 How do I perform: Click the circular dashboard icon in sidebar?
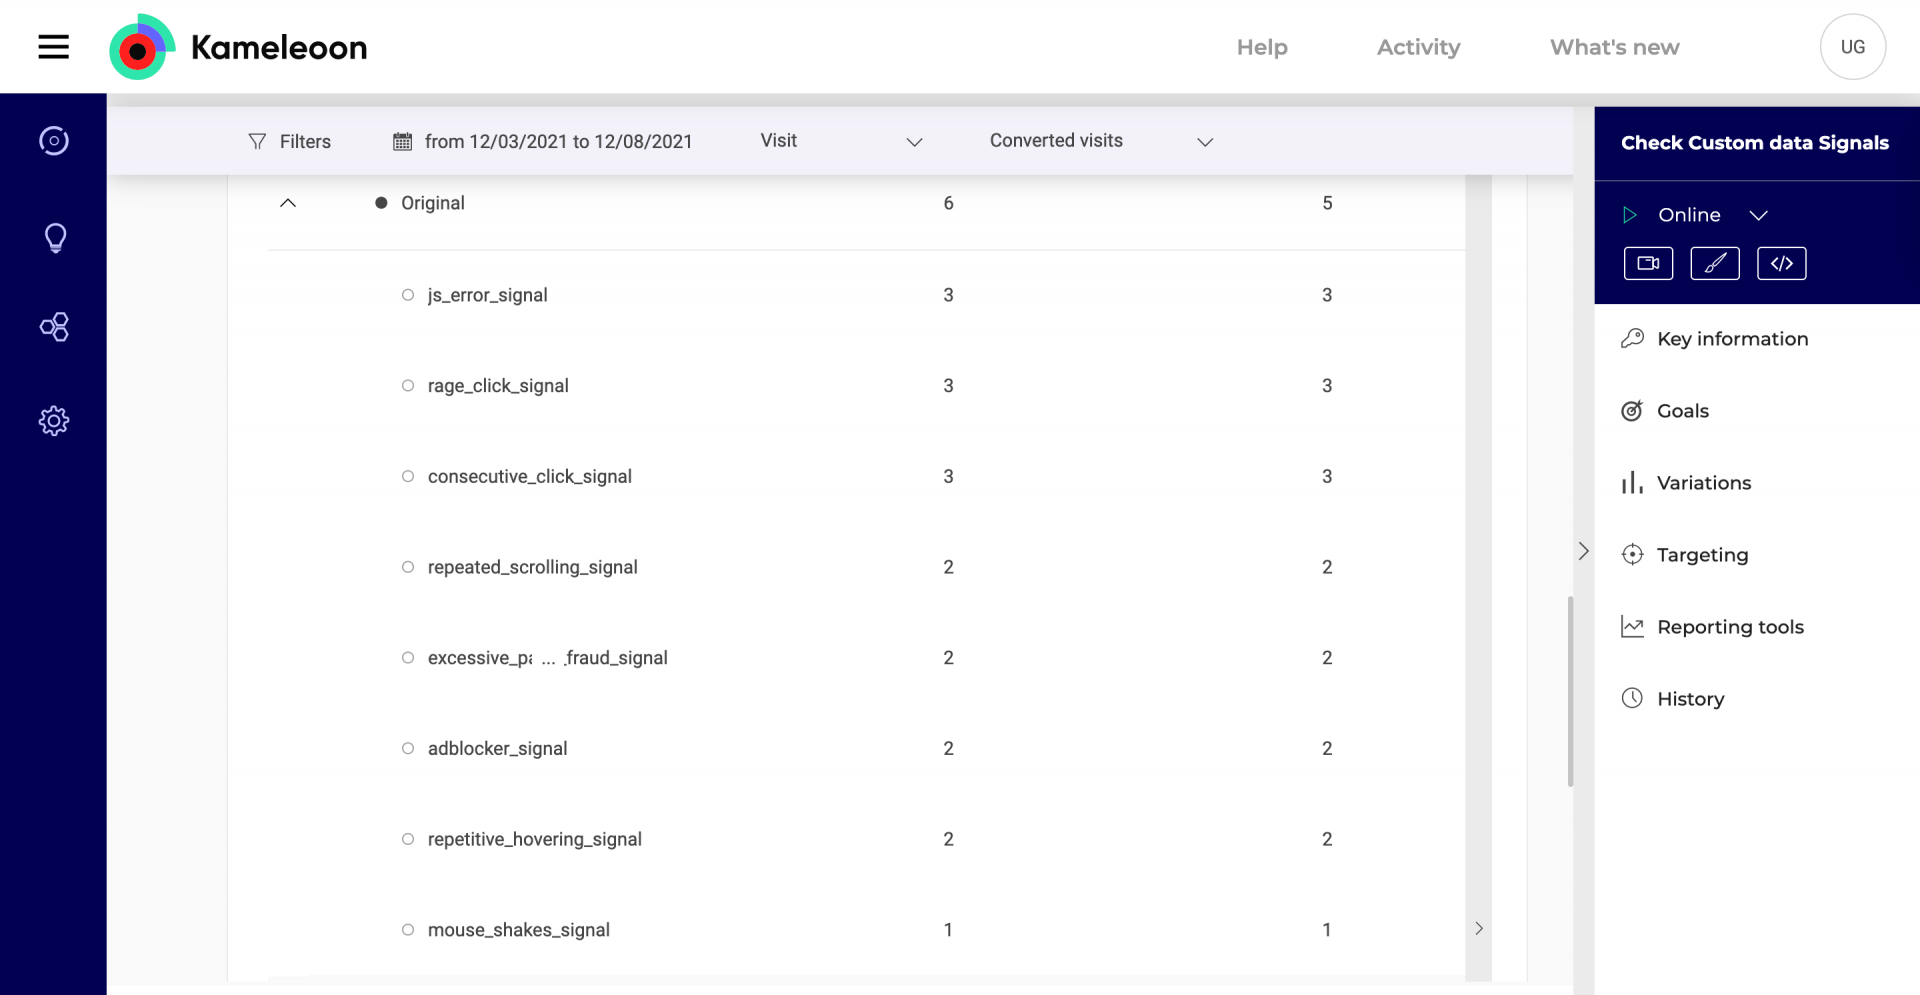[54, 141]
